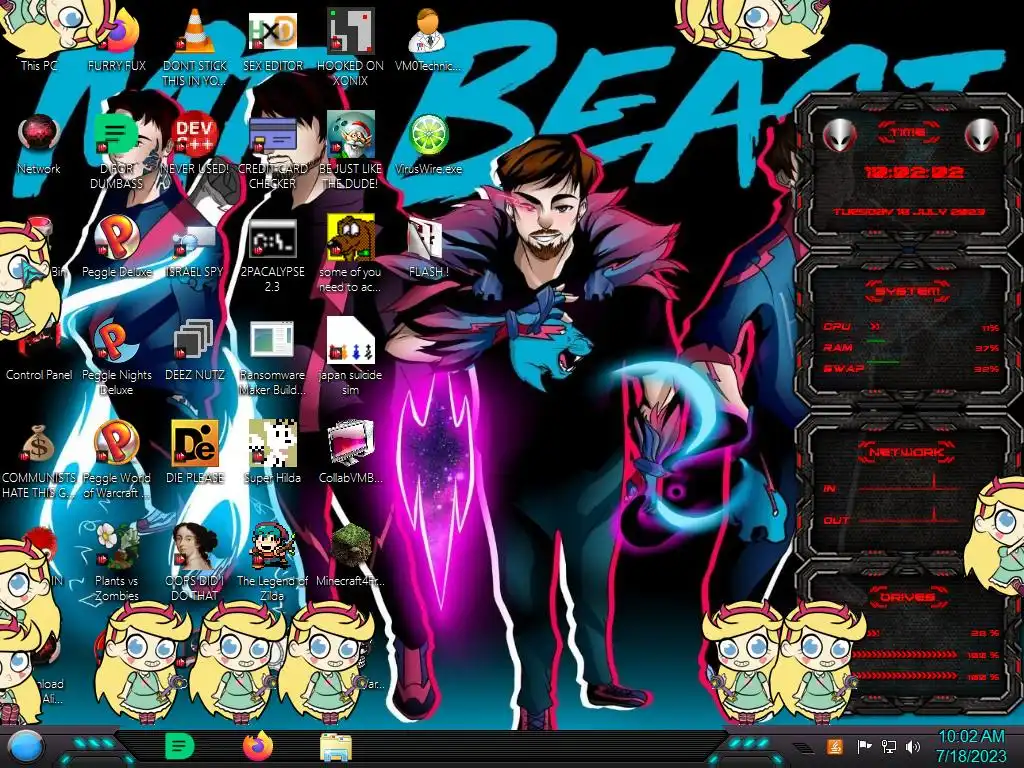Launch Peggle Nights Deluxe shortcut
The height and width of the screenshot is (768, 1024).
[x=117, y=358]
